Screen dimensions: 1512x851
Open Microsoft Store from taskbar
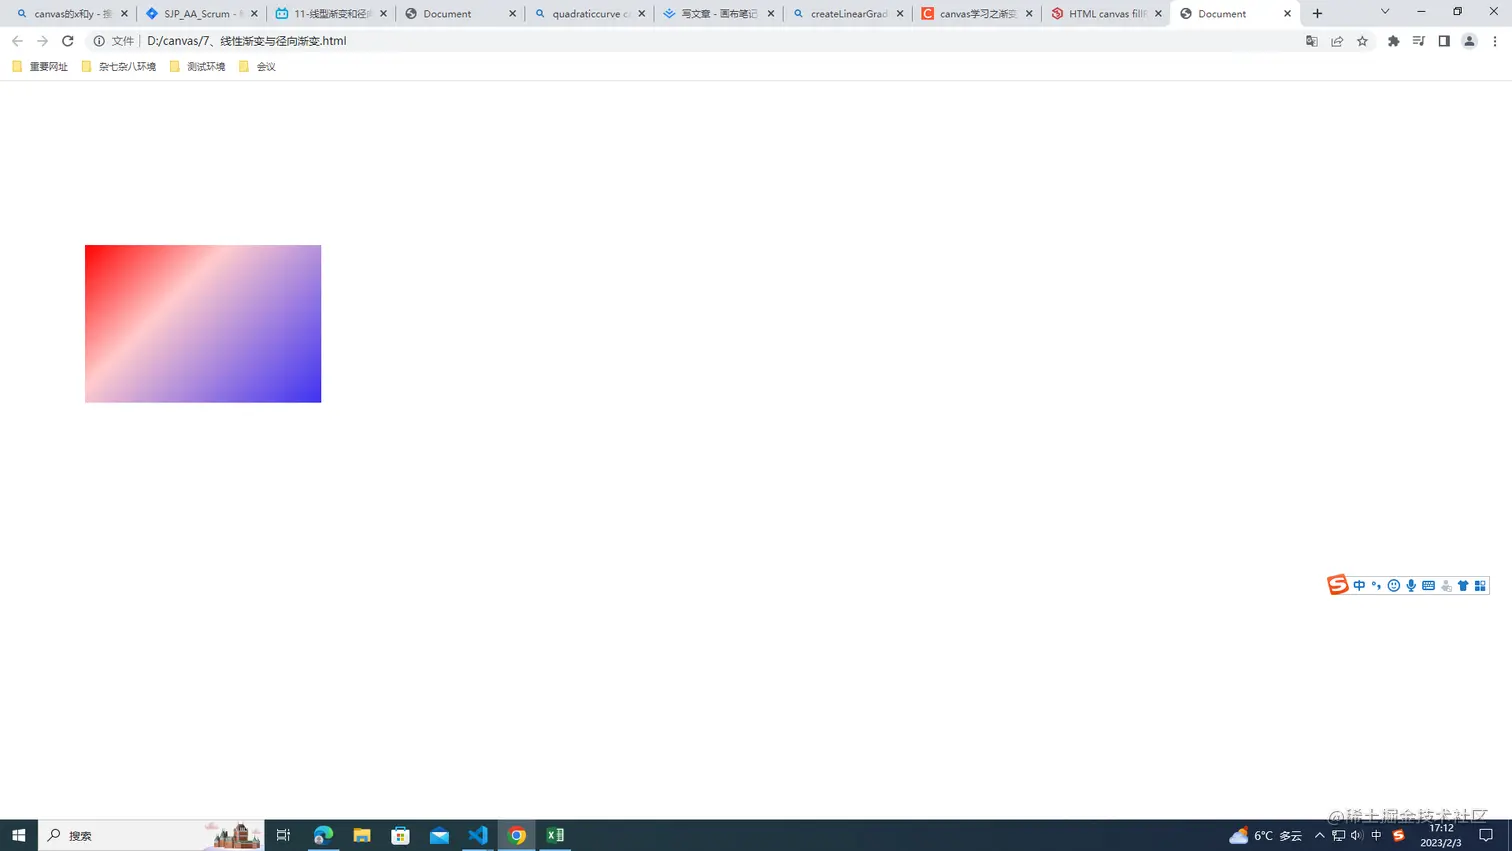tap(401, 835)
